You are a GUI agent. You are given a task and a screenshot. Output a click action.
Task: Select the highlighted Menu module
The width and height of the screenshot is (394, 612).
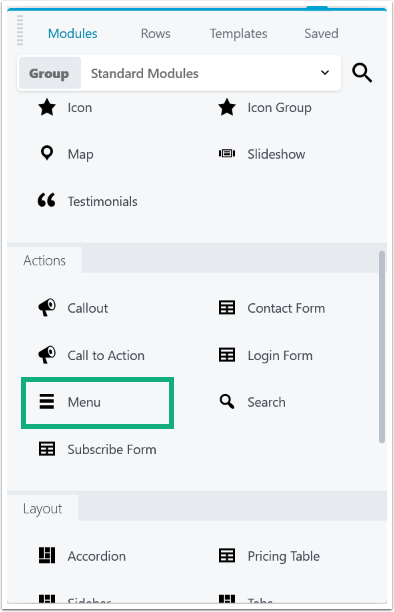click(97, 402)
